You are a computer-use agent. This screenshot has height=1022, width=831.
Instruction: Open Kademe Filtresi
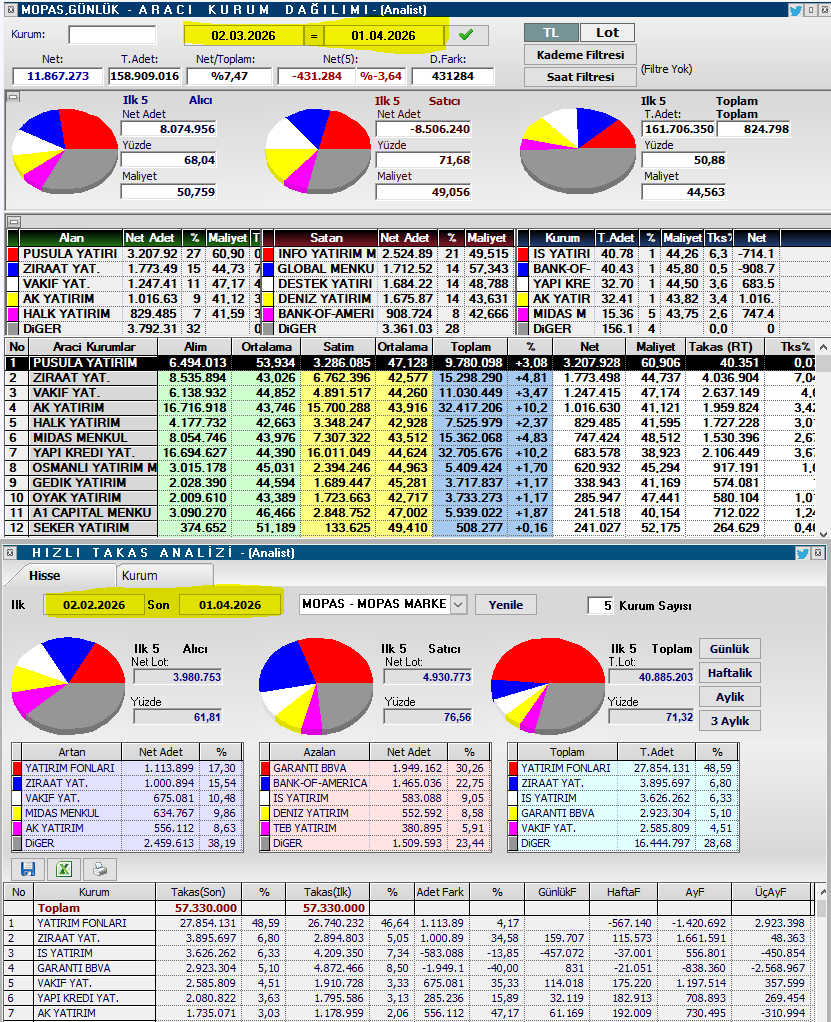pos(580,55)
